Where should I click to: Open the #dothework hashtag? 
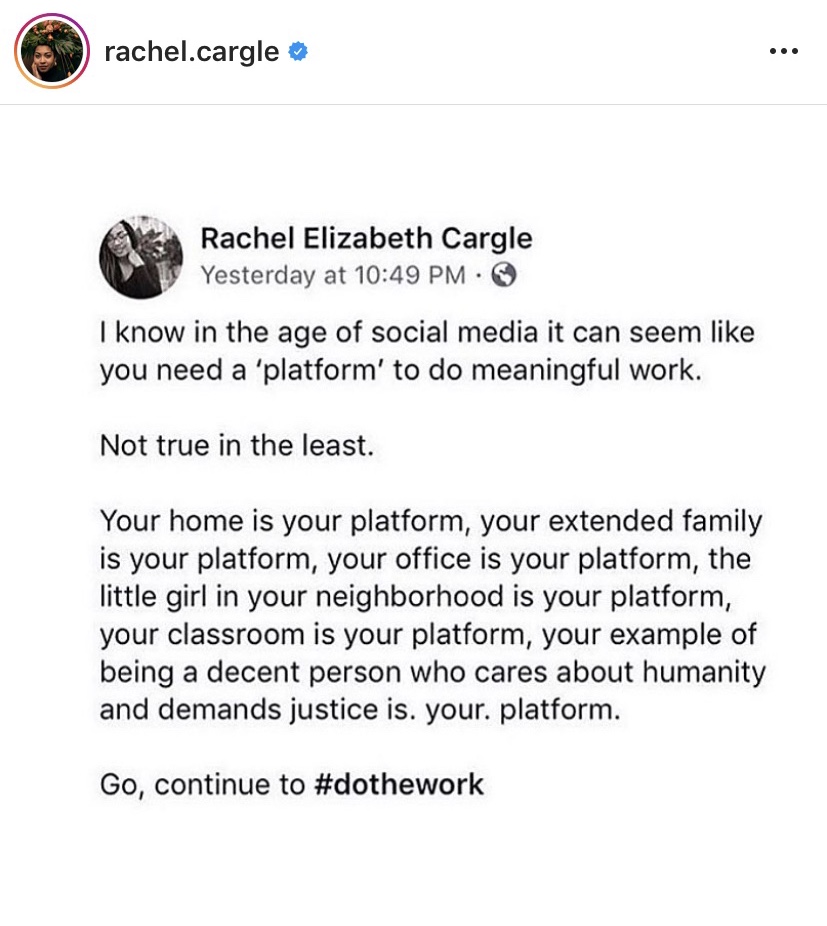pos(398,784)
